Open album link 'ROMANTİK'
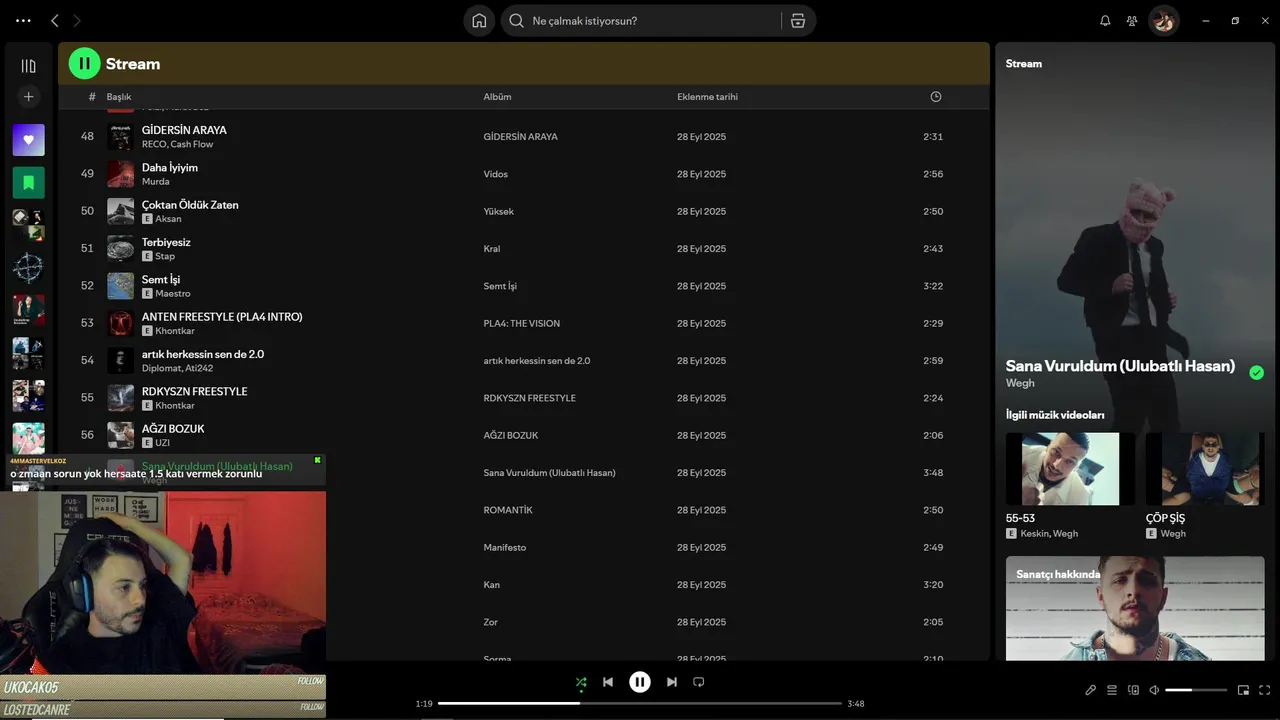The height and width of the screenshot is (720, 1280). [508, 510]
